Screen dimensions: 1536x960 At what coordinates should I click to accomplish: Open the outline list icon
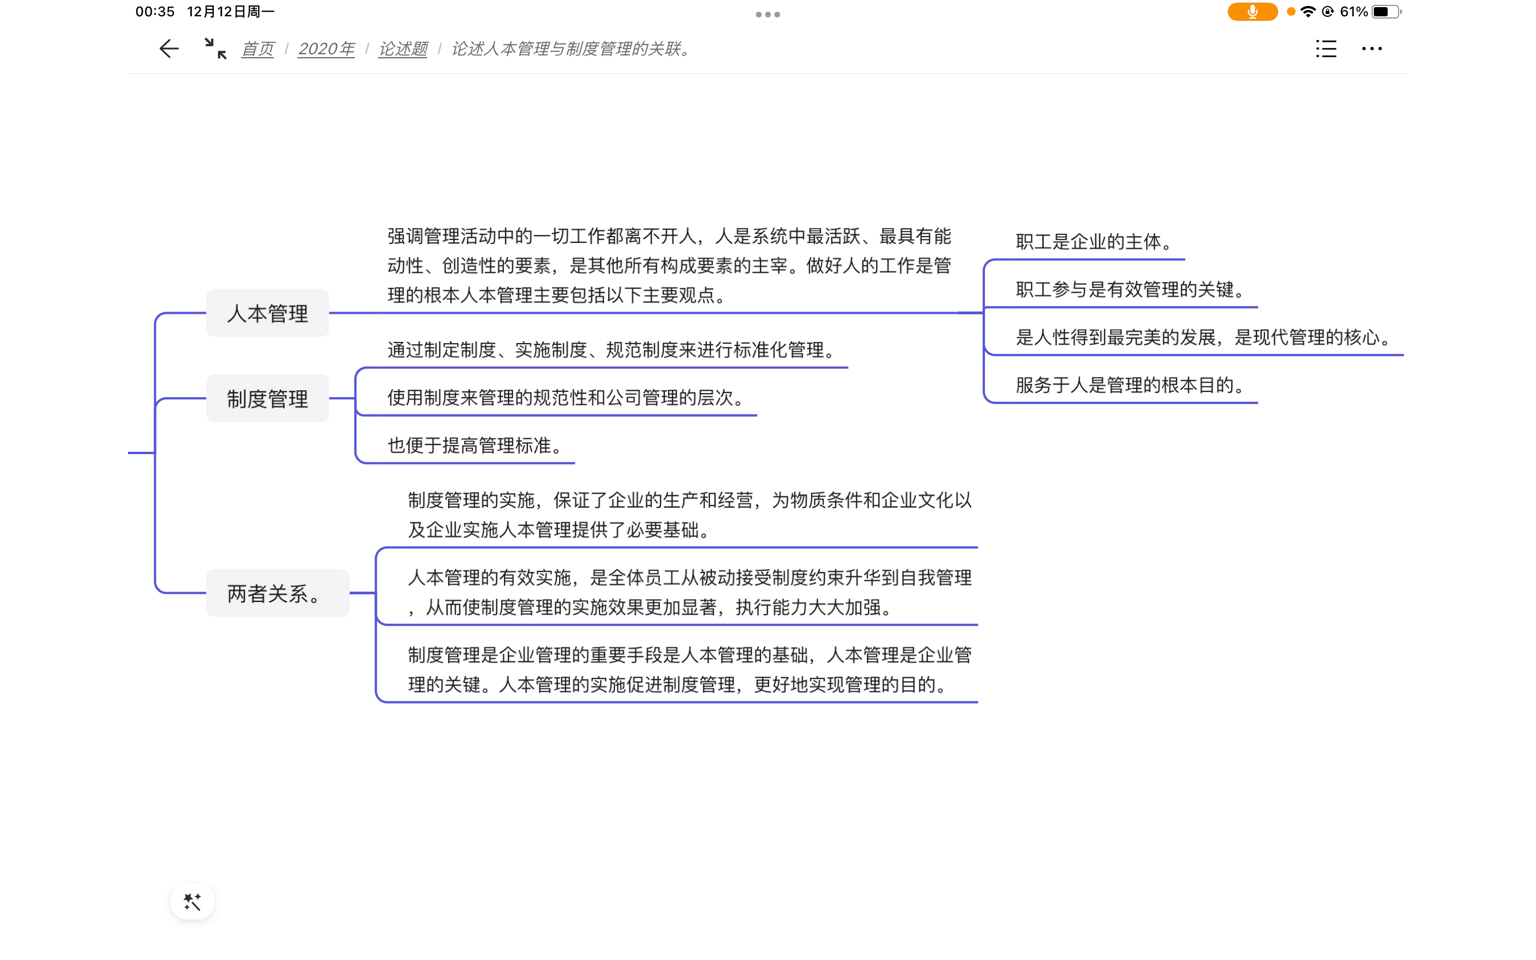coord(1326,48)
